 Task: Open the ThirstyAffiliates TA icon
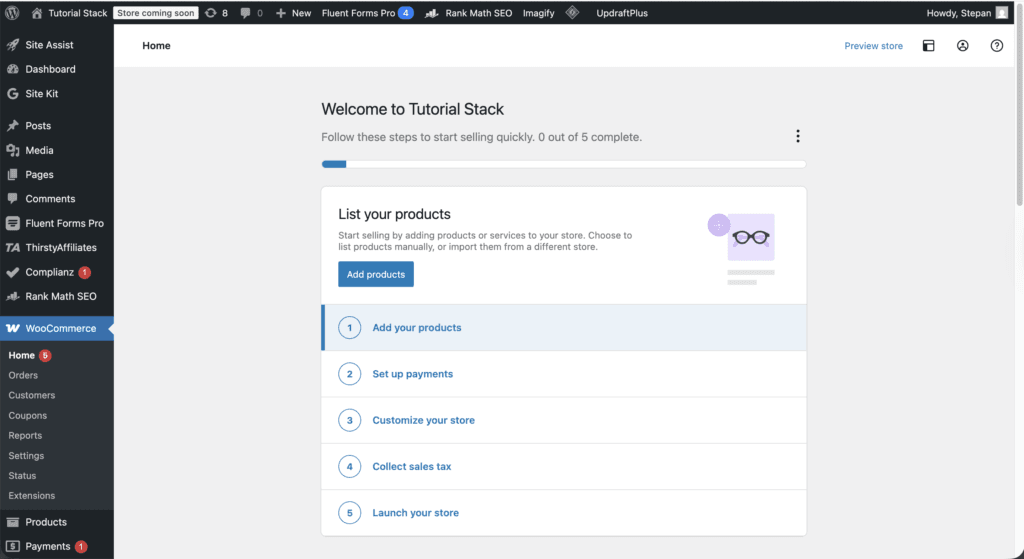pos(12,248)
